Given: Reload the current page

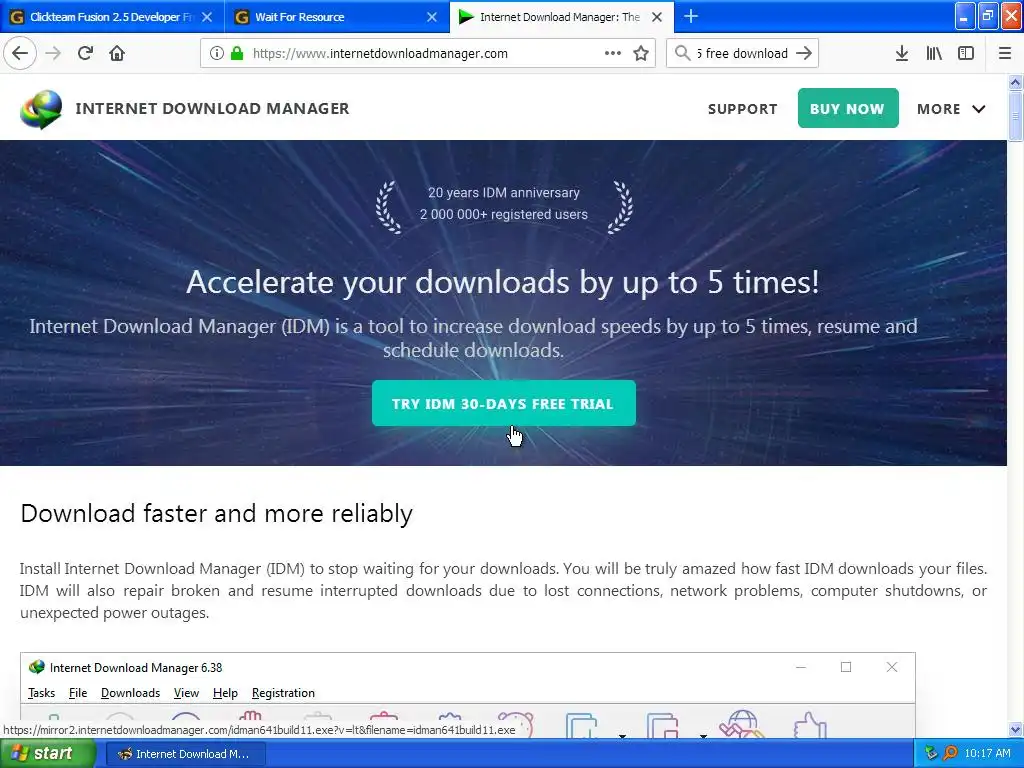Looking at the screenshot, I should tap(85, 54).
